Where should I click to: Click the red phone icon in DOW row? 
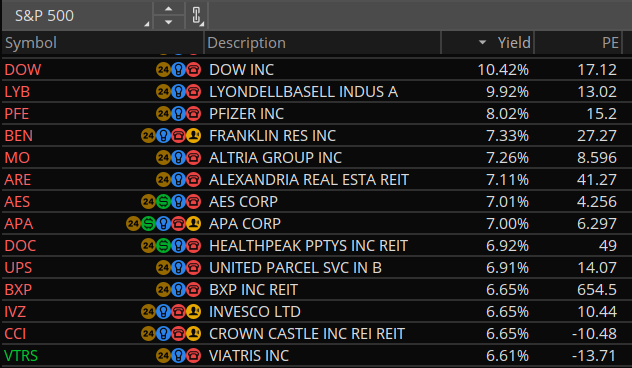coord(193,70)
